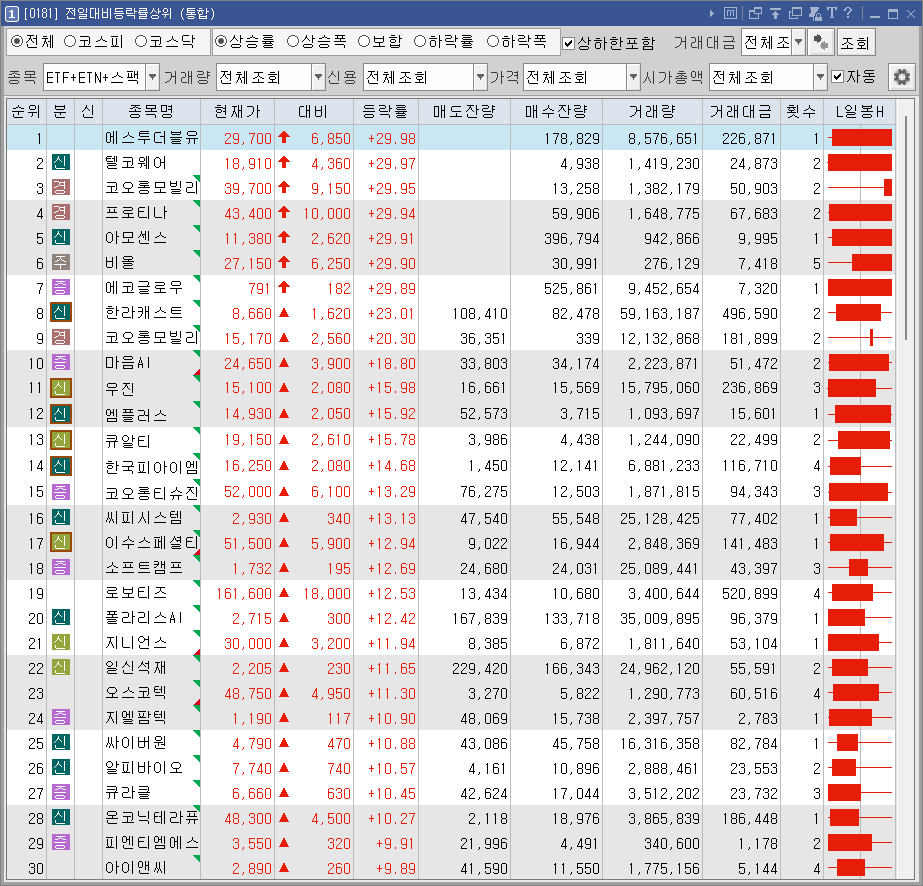
Task: Click the 증 badge in the 마음AI row
Action: (61, 363)
